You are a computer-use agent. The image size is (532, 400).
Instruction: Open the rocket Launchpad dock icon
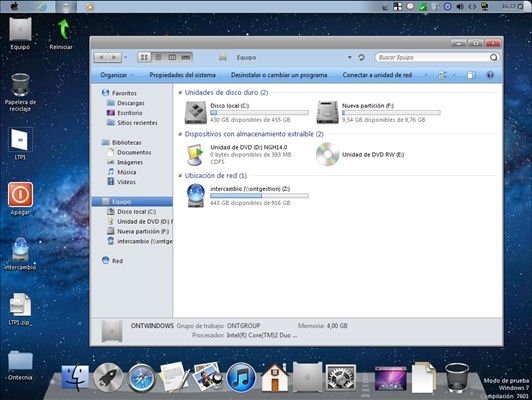[108, 378]
